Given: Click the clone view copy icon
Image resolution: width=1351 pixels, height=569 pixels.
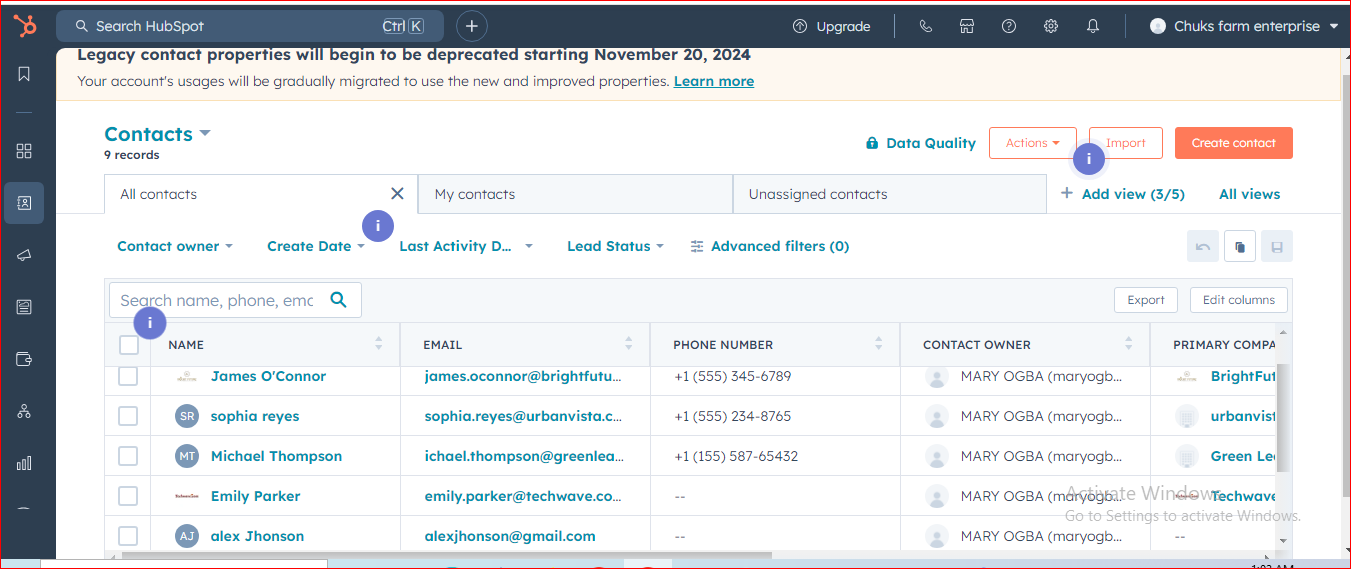Looking at the screenshot, I should pos(1240,246).
